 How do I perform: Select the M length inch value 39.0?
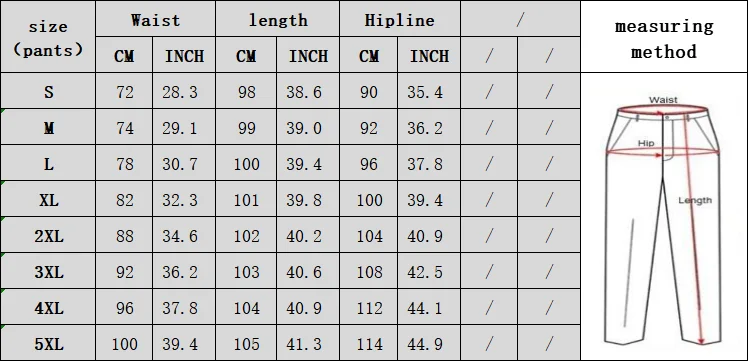click(x=304, y=128)
